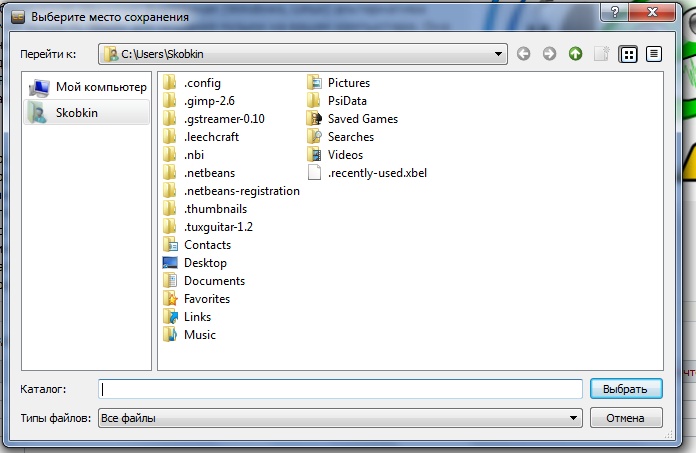Click the 'Каталог' text input field
696x453 pixels.
pyautogui.click(x=340, y=389)
